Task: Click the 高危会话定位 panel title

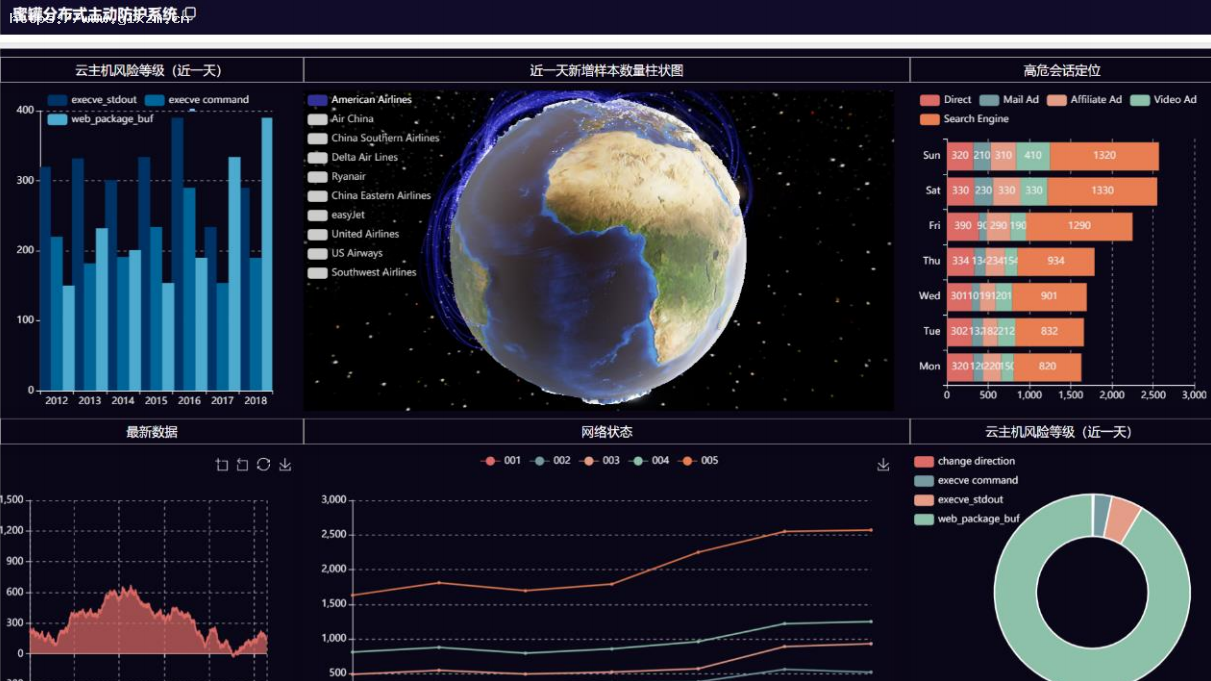Action: (x=1062, y=70)
